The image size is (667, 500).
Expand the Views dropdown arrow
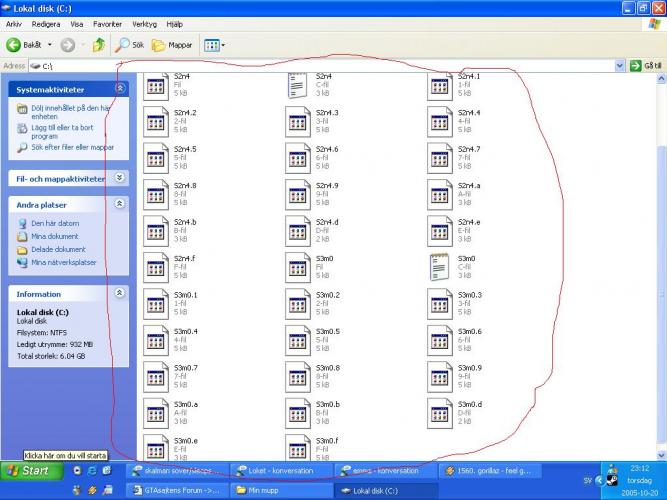[x=223, y=45]
